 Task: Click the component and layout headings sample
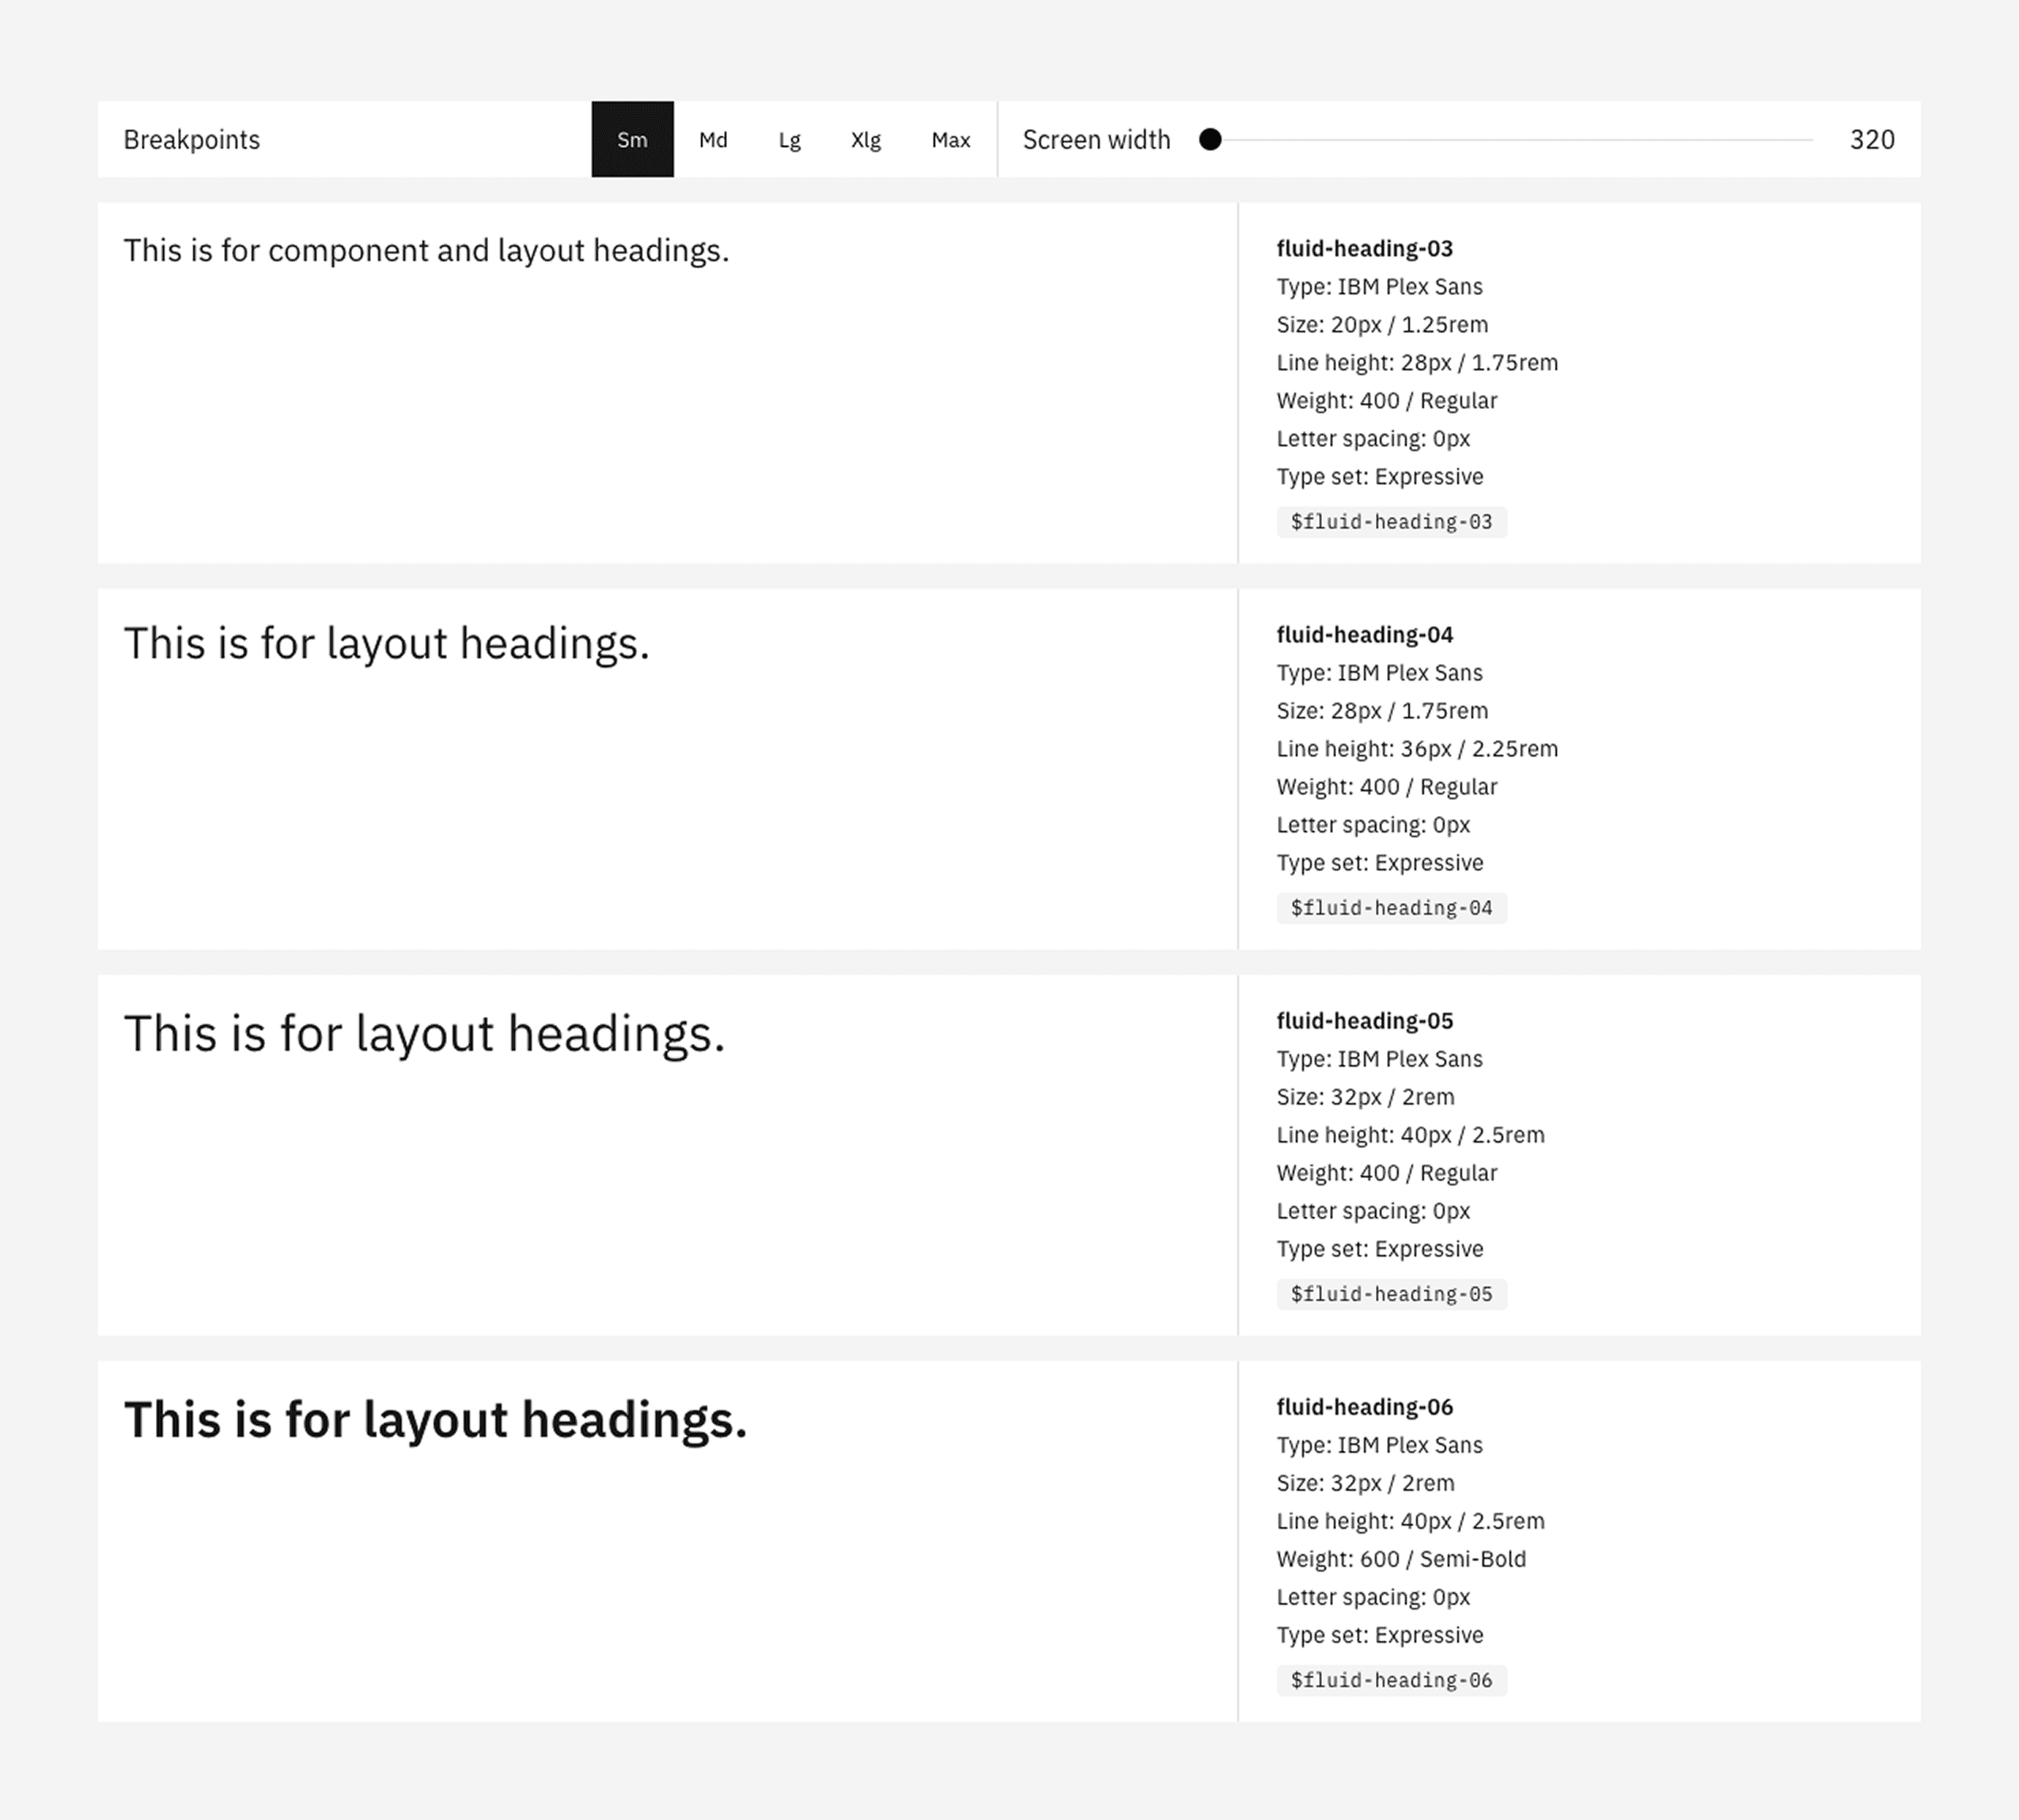tap(426, 250)
